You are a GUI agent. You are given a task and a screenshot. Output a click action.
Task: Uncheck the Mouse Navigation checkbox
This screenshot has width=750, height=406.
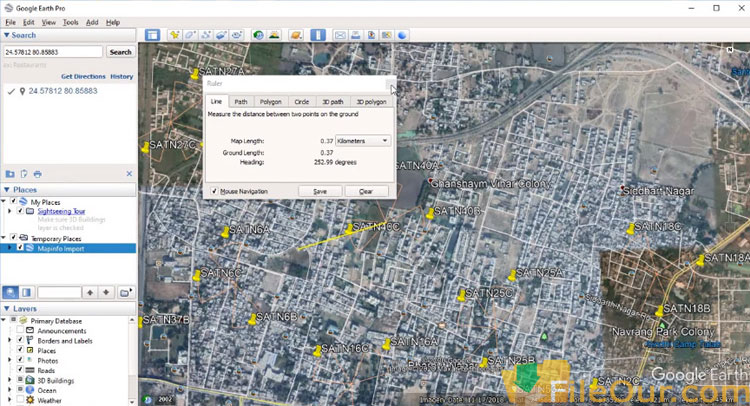tap(214, 191)
